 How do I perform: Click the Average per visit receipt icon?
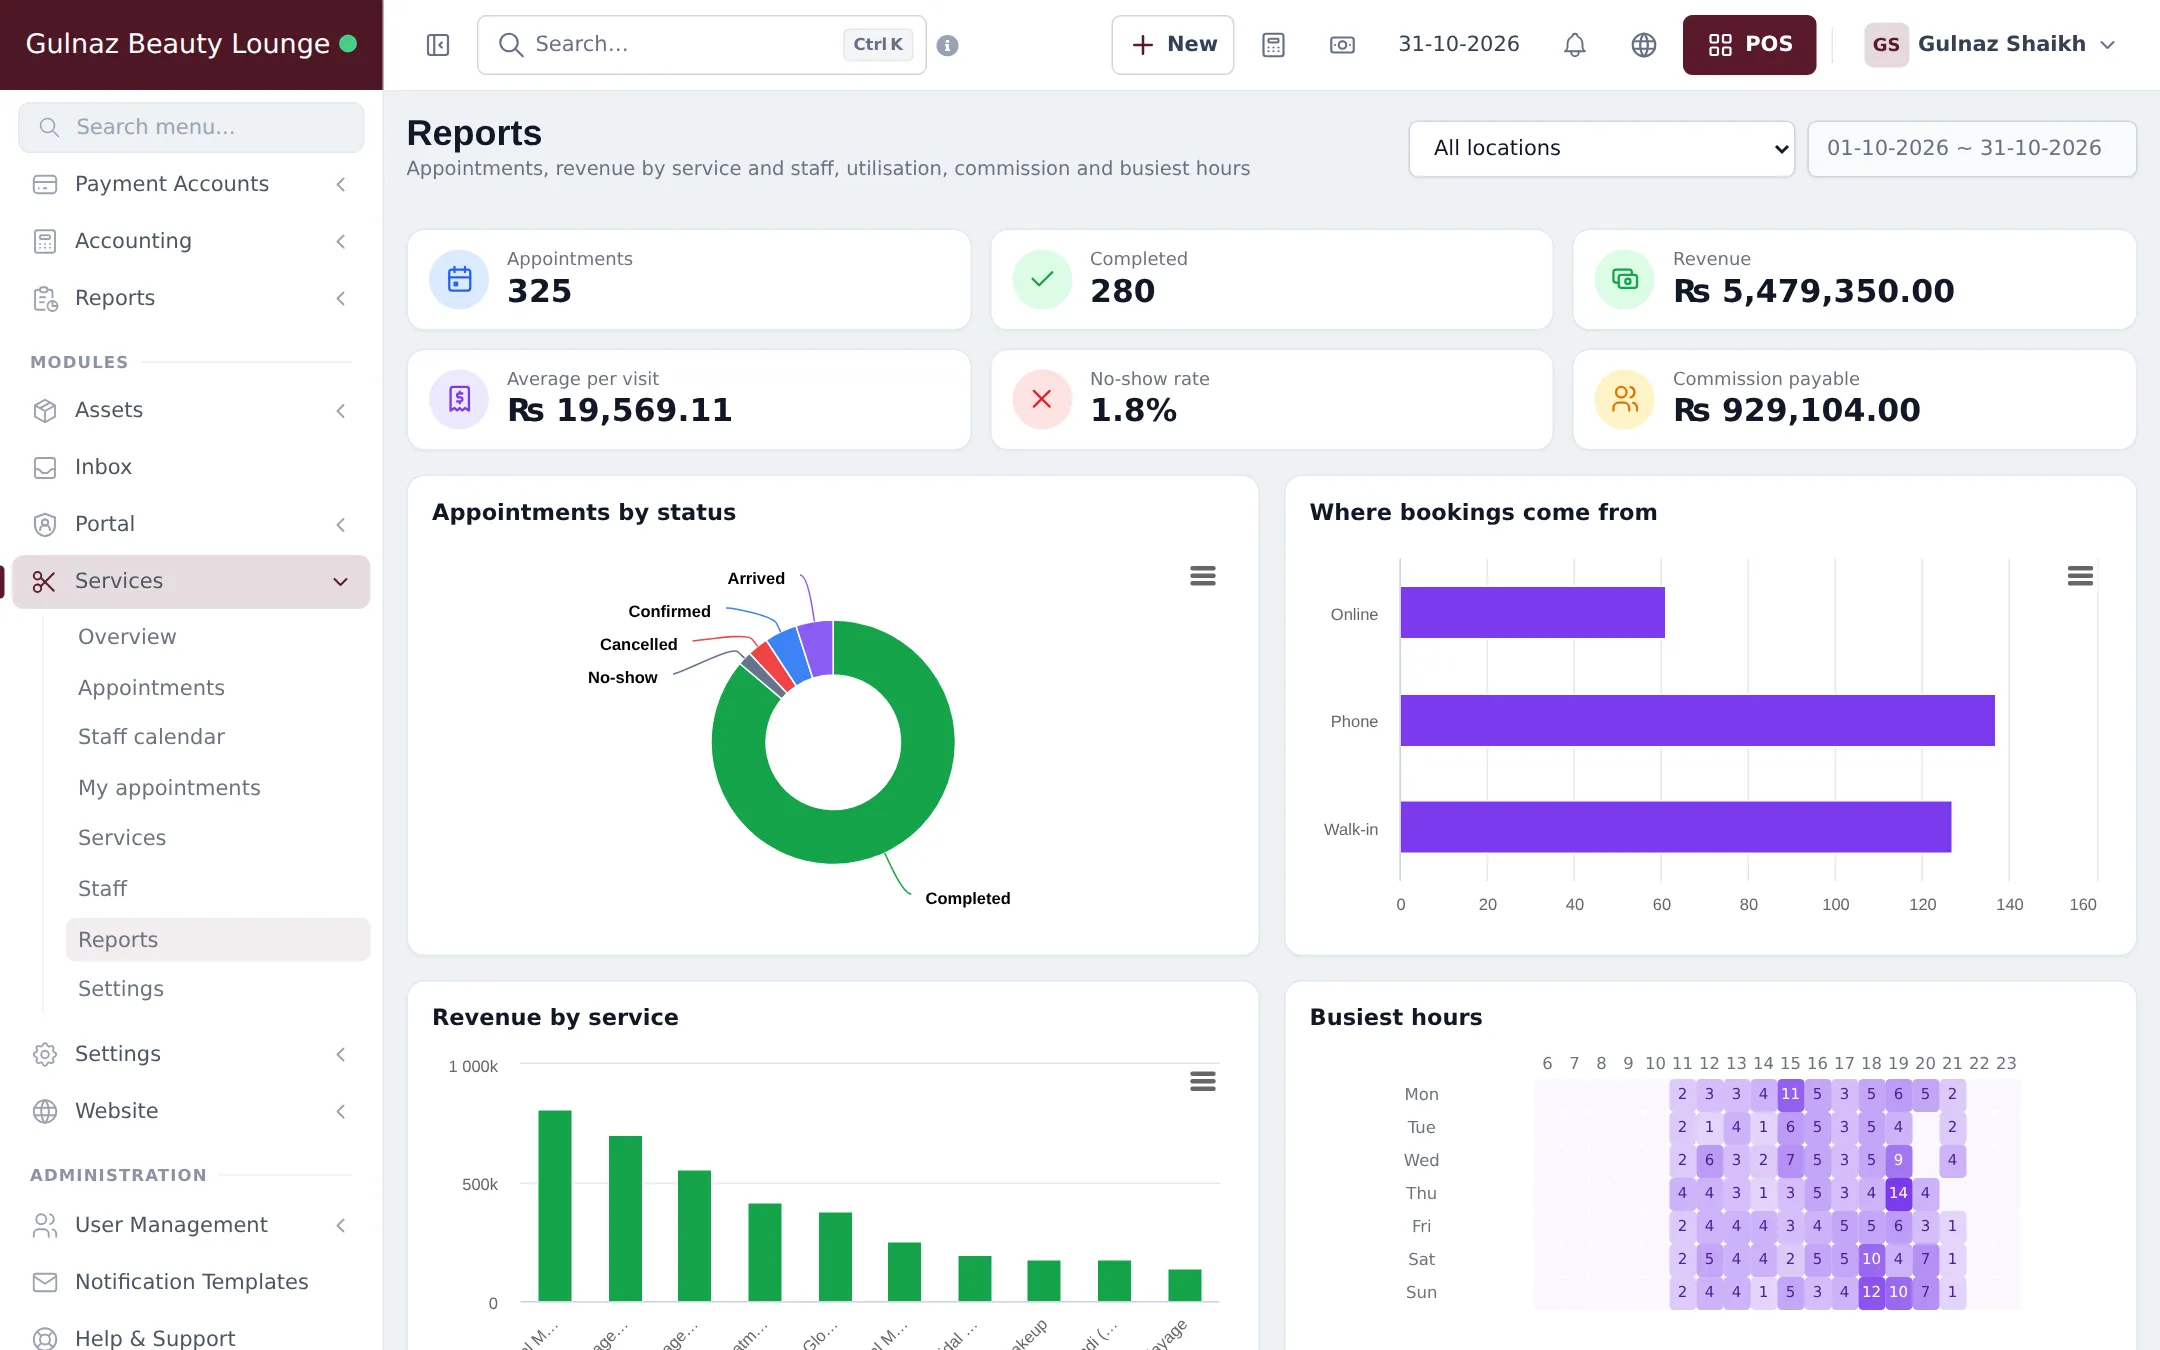[459, 399]
